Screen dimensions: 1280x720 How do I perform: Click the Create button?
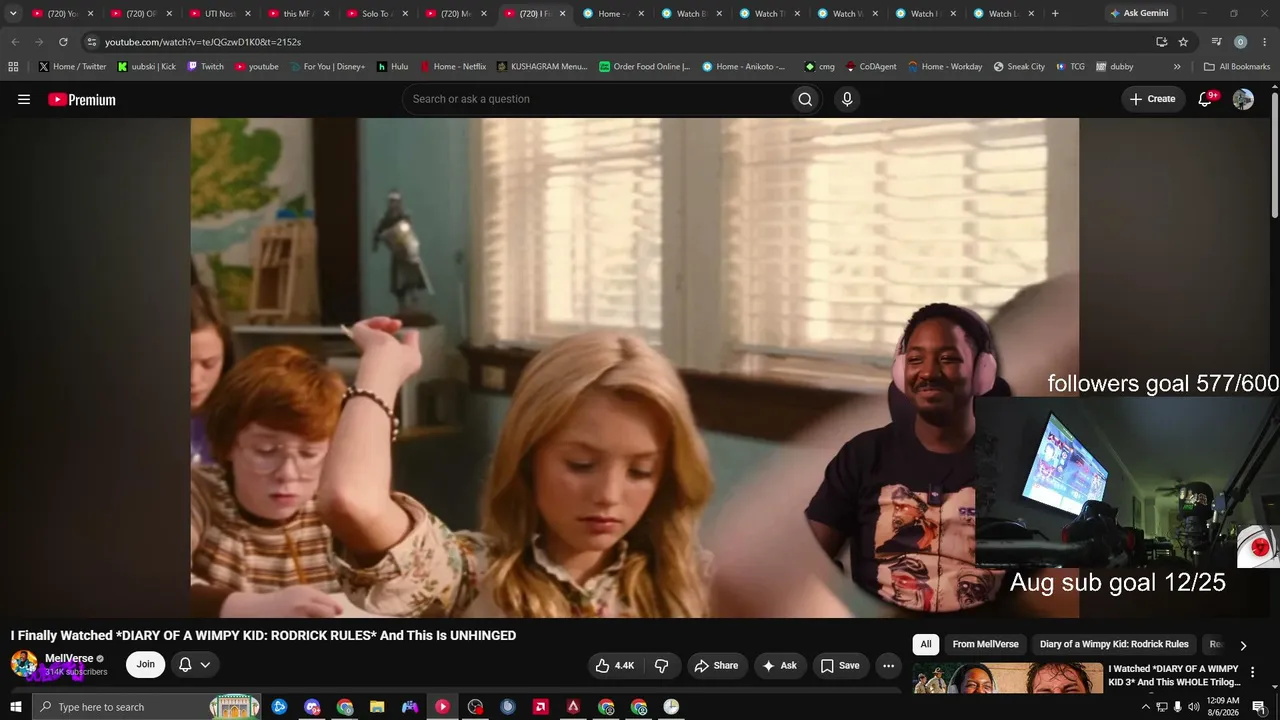point(1152,99)
